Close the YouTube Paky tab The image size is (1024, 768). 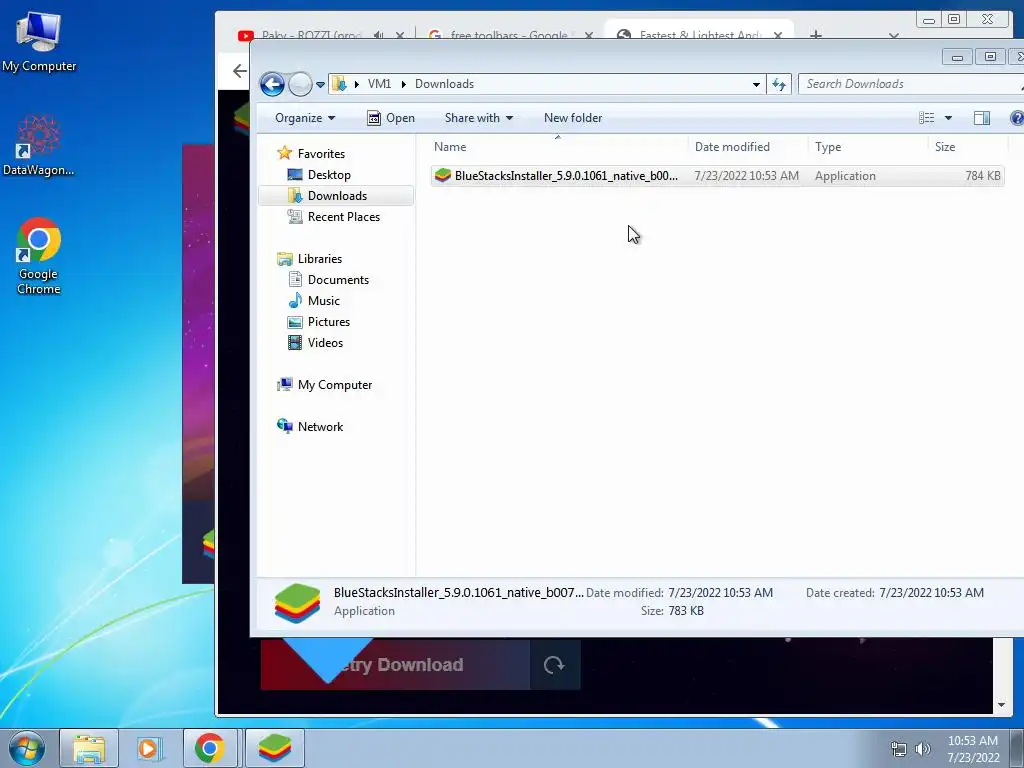coord(400,35)
